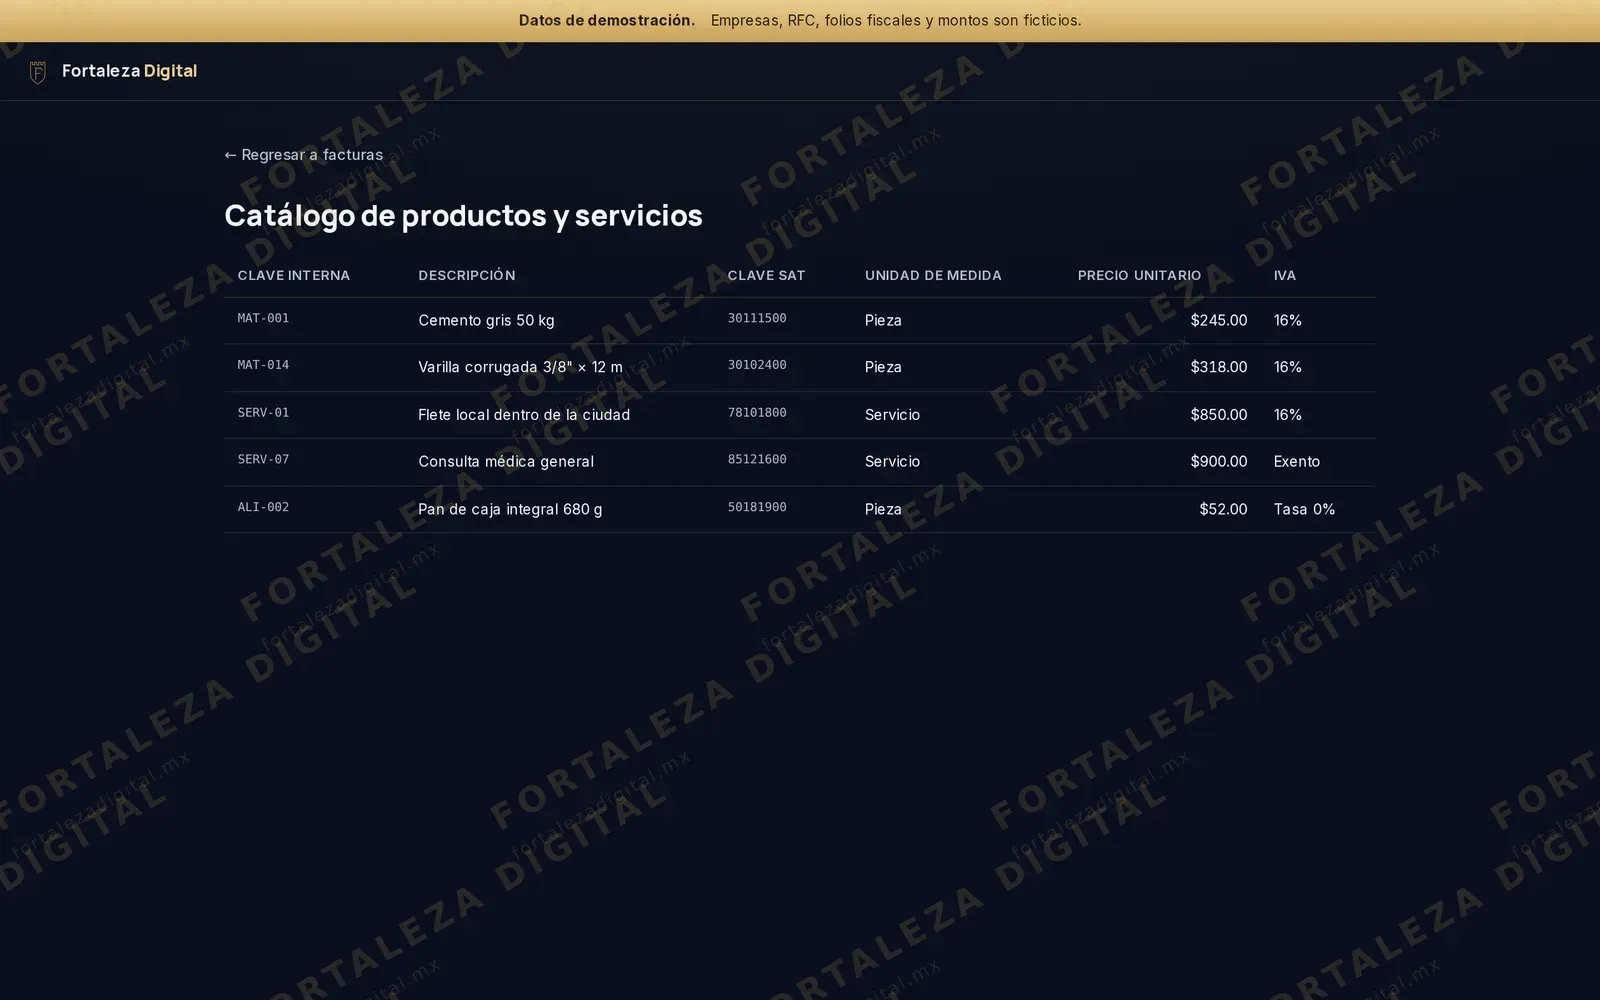Go back via Regresar a facturas
Image resolution: width=1600 pixels, height=1000 pixels.
(x=304, y=155)
